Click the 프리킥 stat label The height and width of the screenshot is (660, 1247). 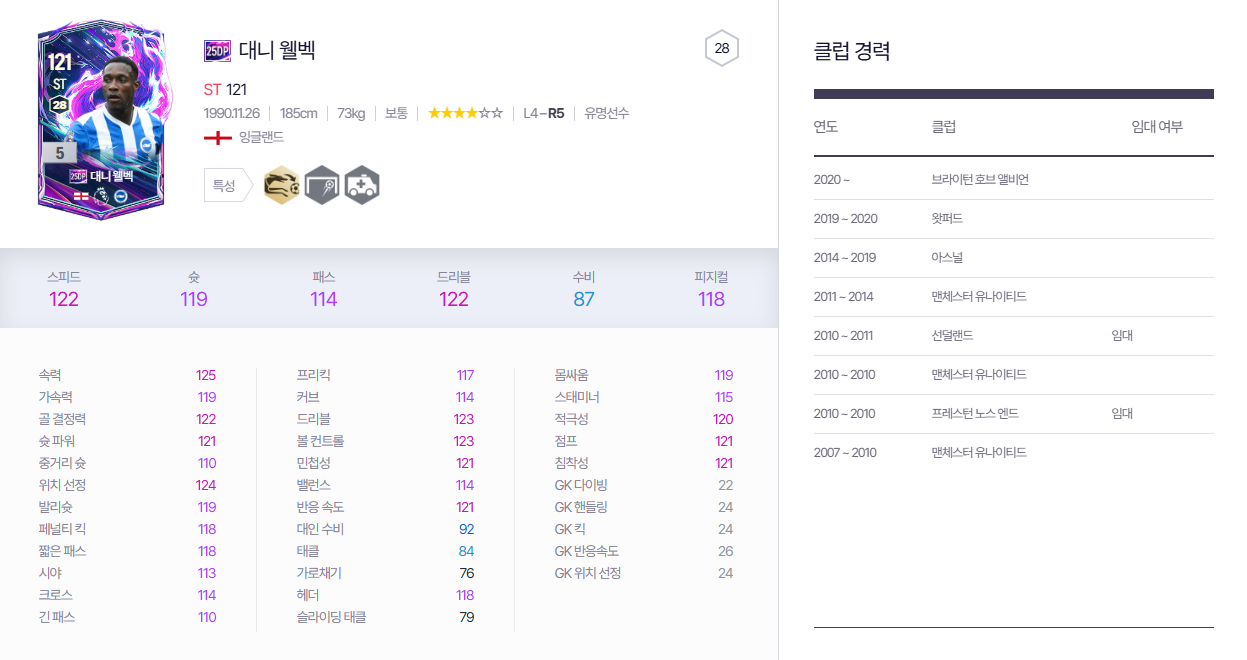click(x=315, y=375)
